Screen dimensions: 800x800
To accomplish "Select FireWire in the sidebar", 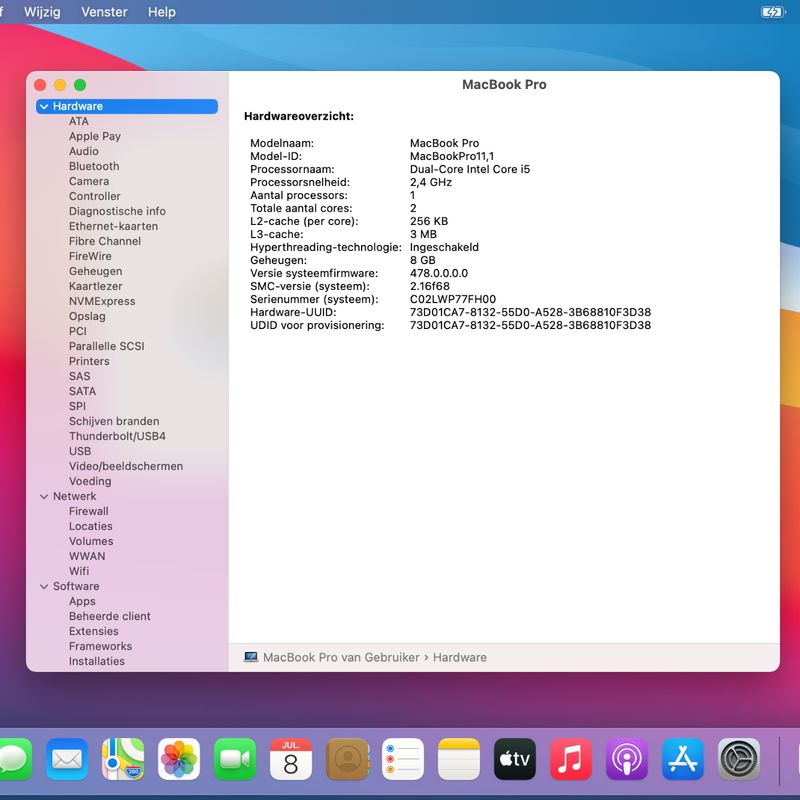I will tap(90, 256).
